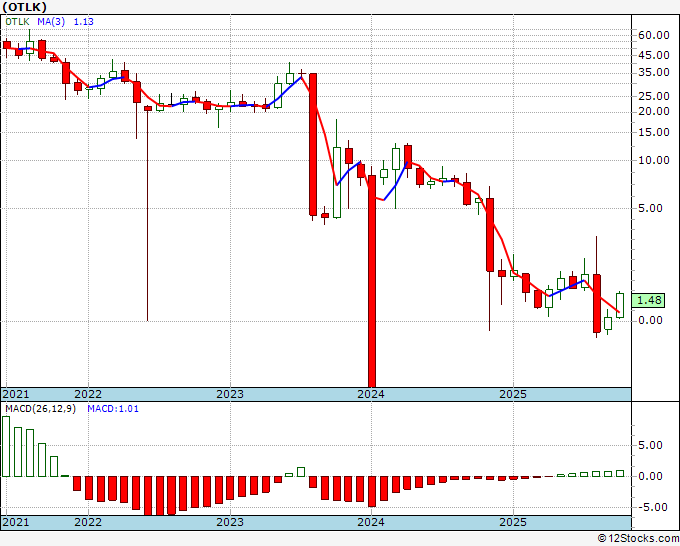The image size is (680, 546).
Task: Click 2021 on the MACD timeline
Action: coord(16,522)
